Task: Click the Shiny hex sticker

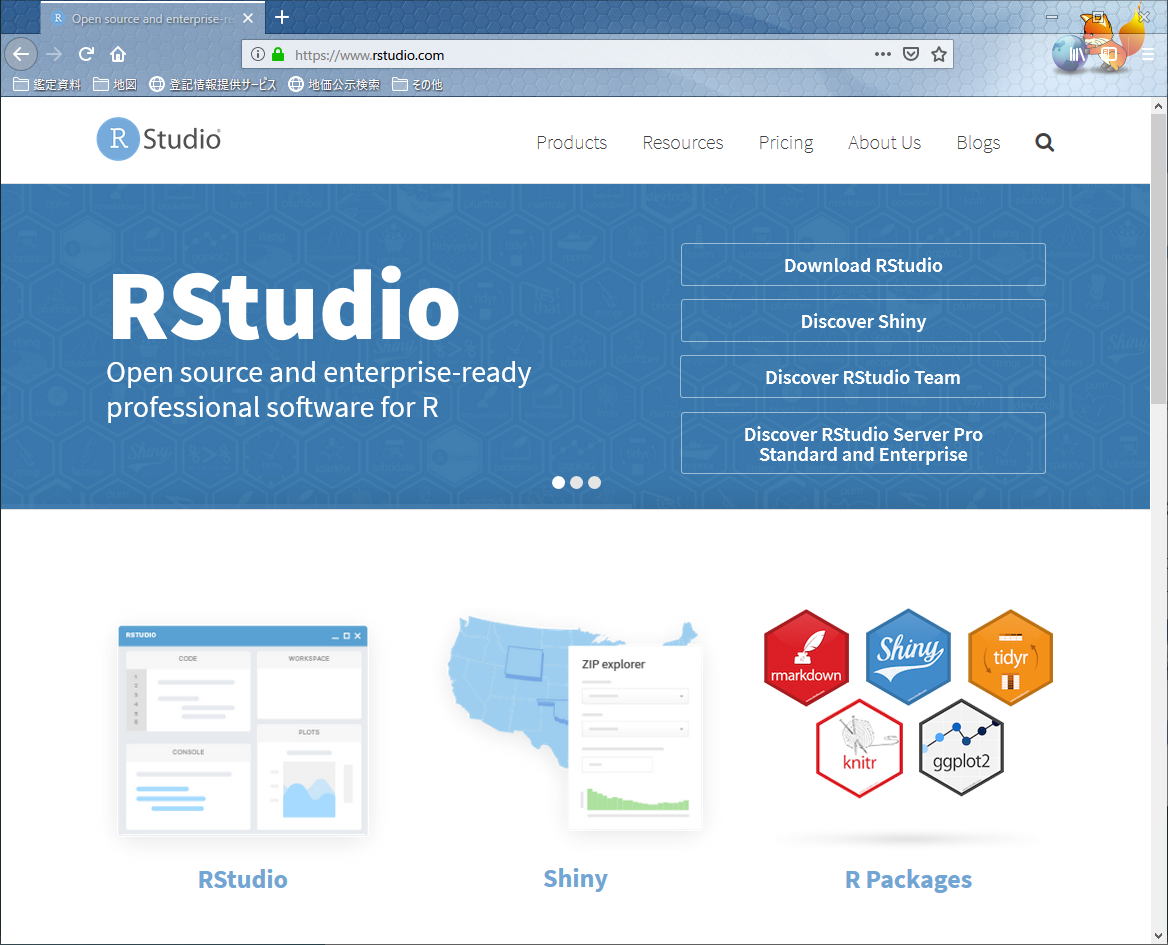Action: pos(908,657)
